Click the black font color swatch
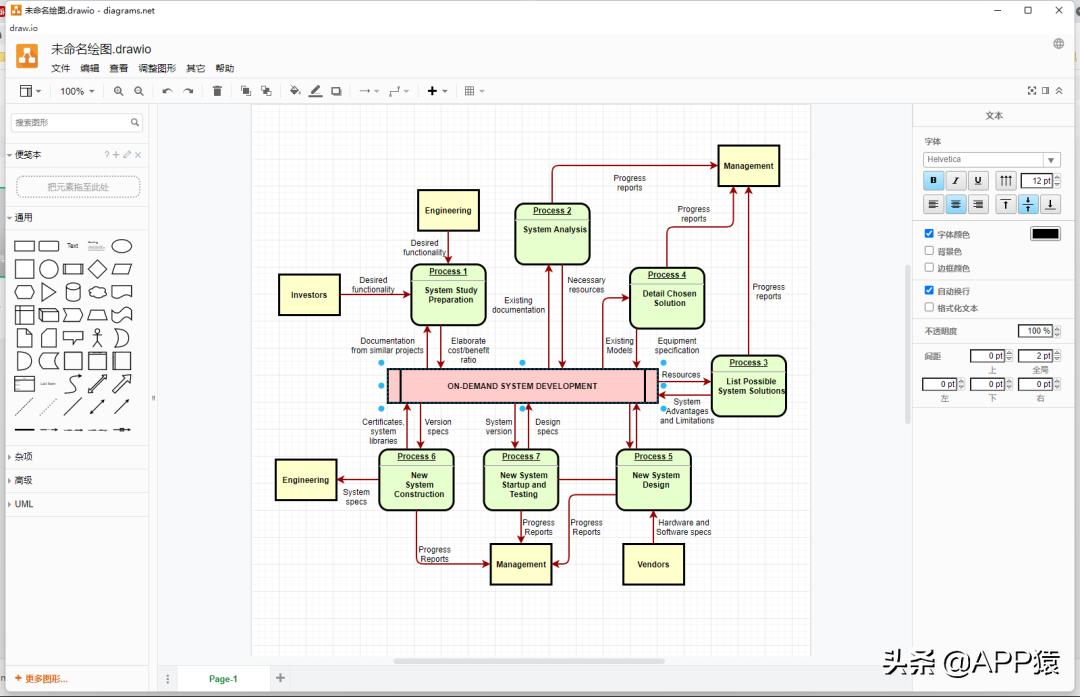The height and width of the screenshot is (697, 1080). (1045, 234)
